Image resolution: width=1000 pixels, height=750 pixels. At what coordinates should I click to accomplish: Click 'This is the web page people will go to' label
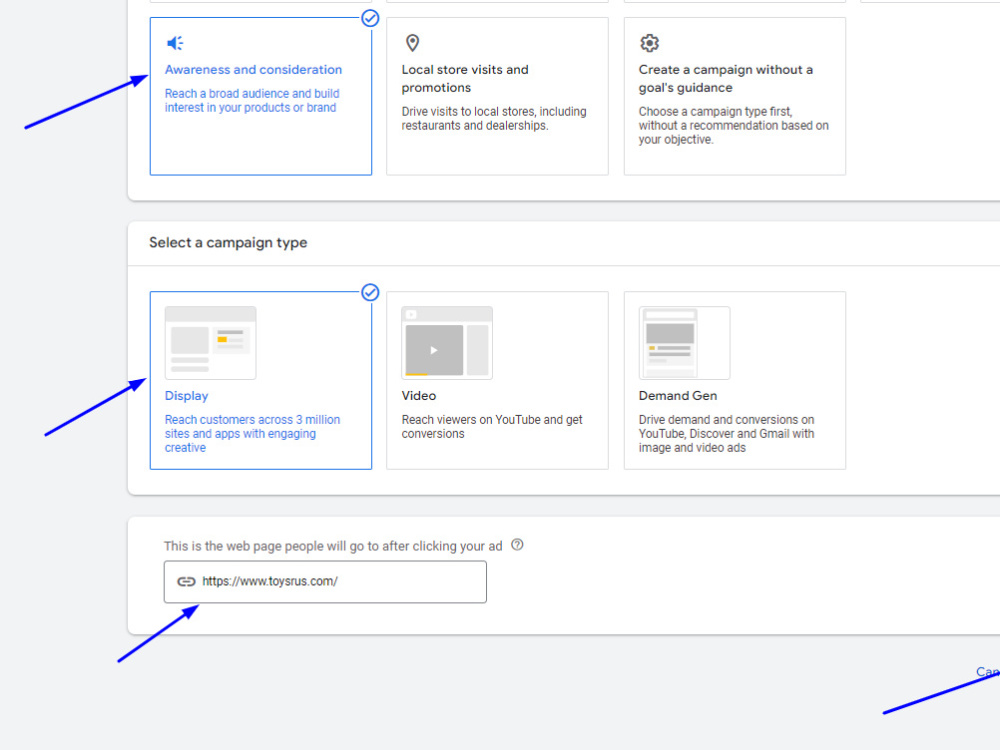tap(333, 546)
